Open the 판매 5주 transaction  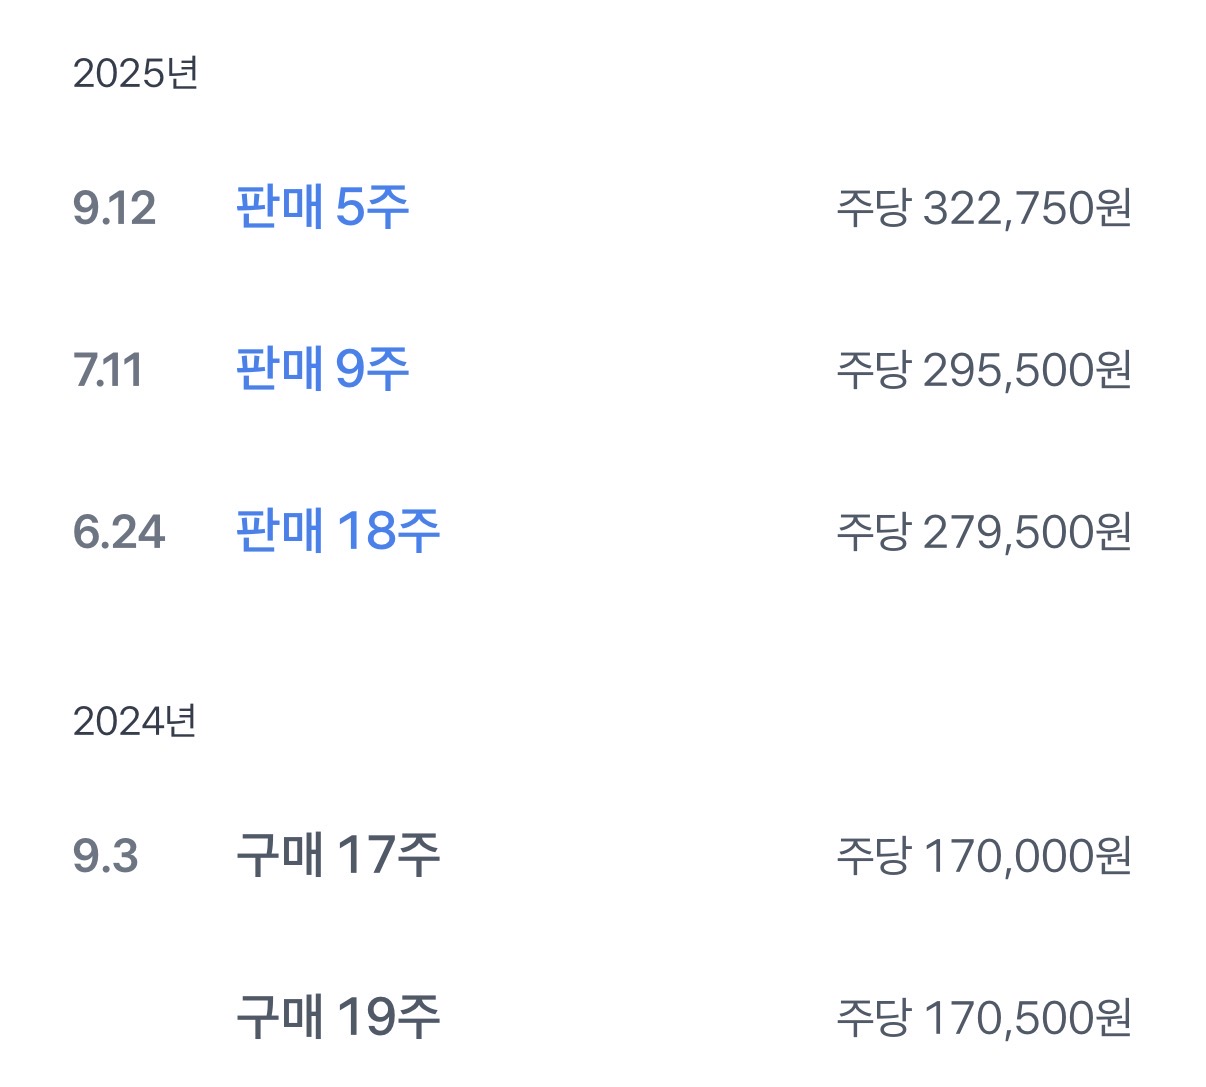[322, 208]
